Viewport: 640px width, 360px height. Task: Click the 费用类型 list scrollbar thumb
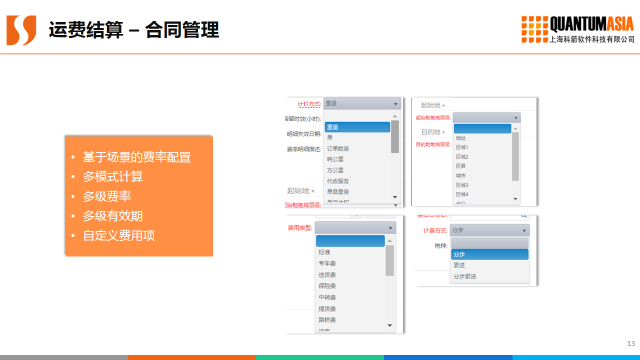click(390, 260)
